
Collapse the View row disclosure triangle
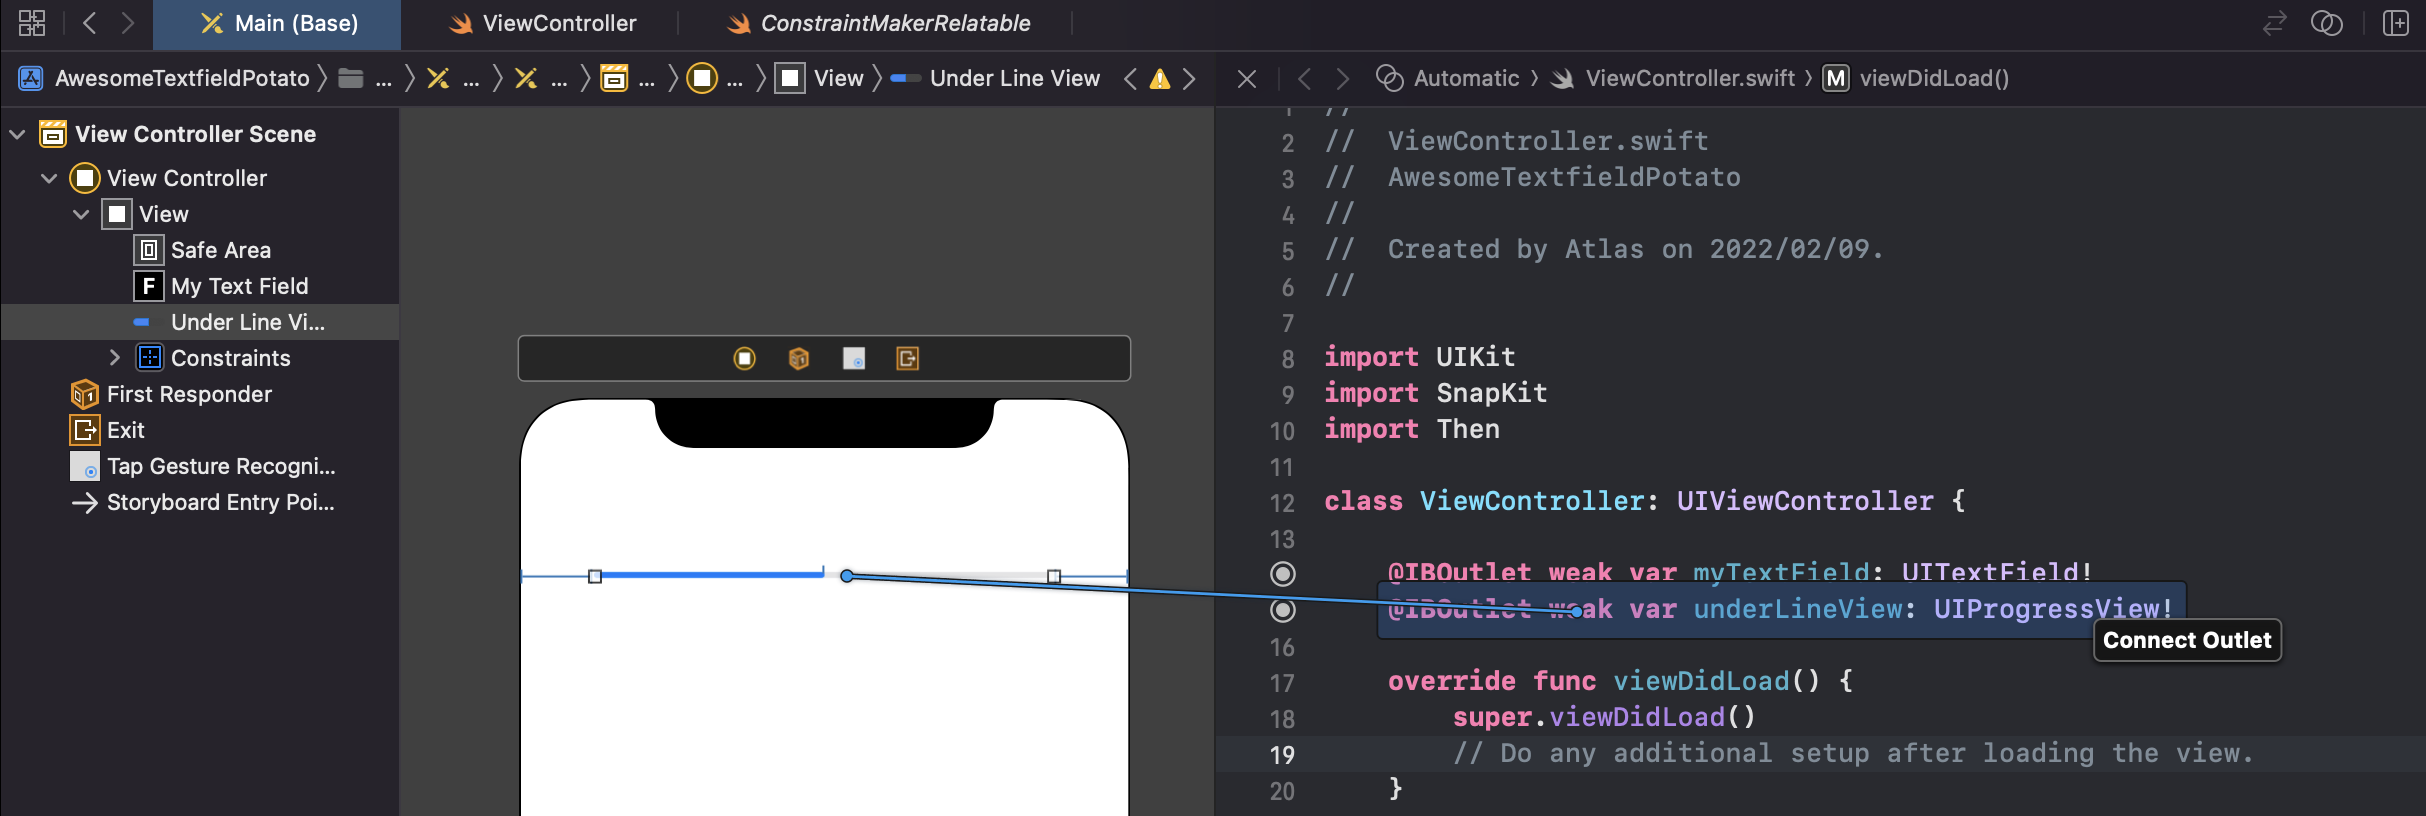coord(81,214)
